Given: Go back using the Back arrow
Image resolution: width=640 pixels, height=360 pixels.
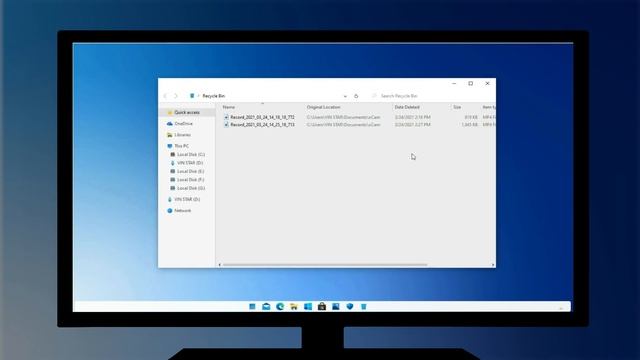Looking at the screenshot, I should (x=165, y=96).
